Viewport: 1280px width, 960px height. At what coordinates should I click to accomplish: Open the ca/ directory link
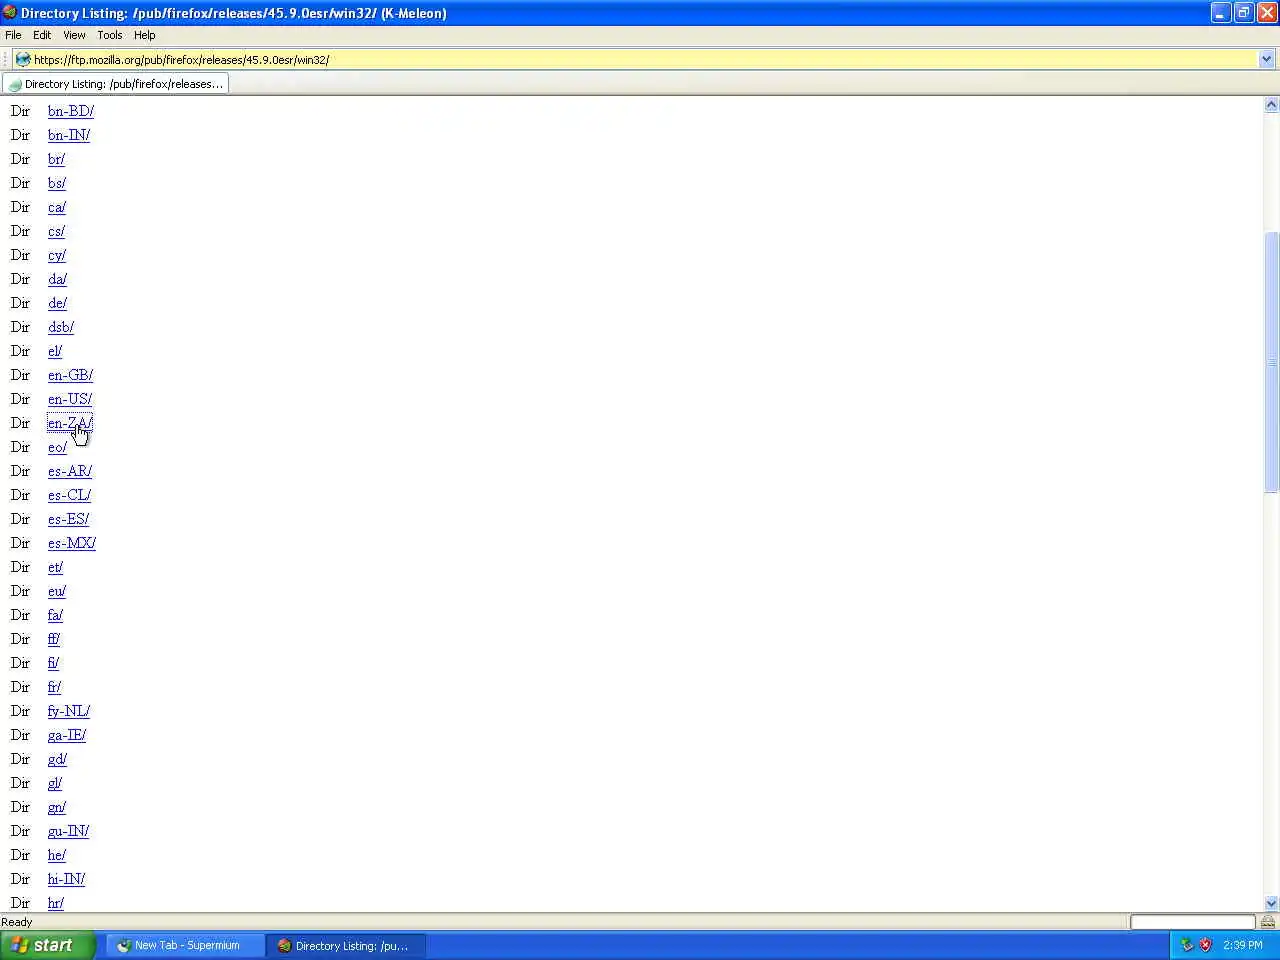pyautogui.click(x=57, y=207)
